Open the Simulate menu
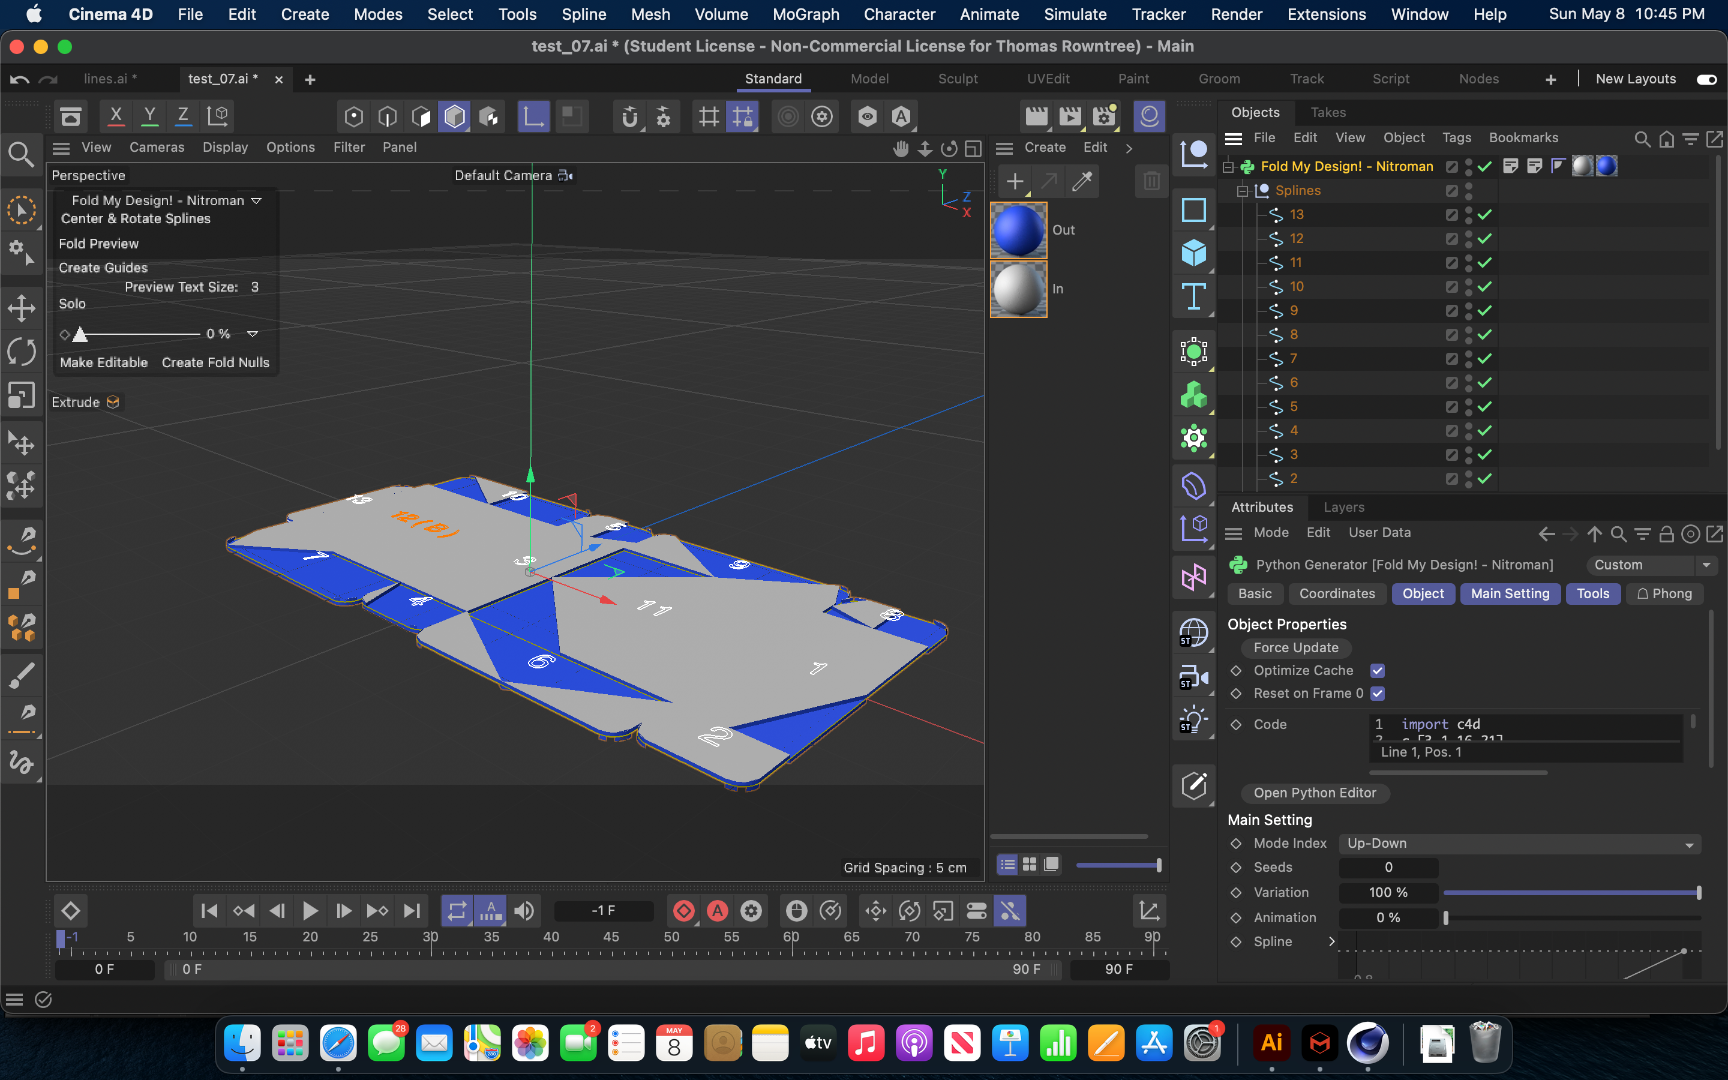The image size is (1728, 1080). (x=1075, y=14)
